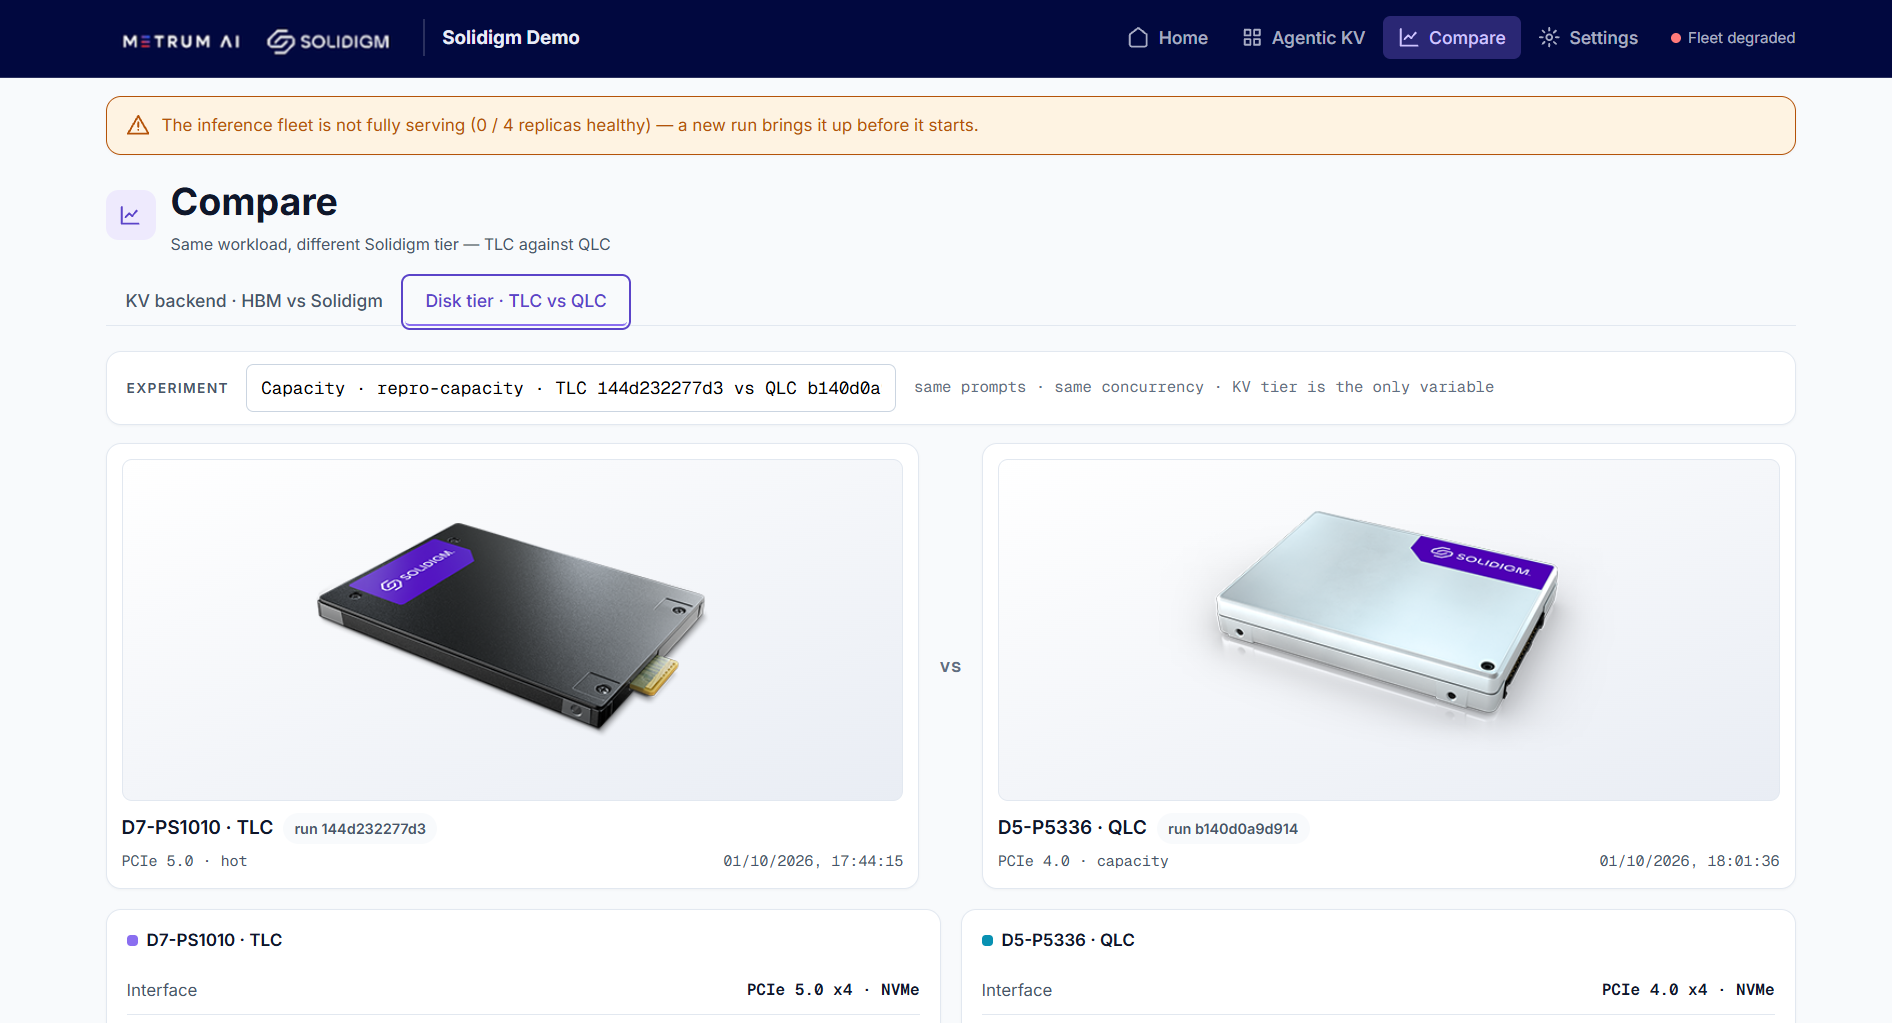Click the D5-P5336 QLC drive image
Screen dimensions: 1892x1023
(1388, 630)
